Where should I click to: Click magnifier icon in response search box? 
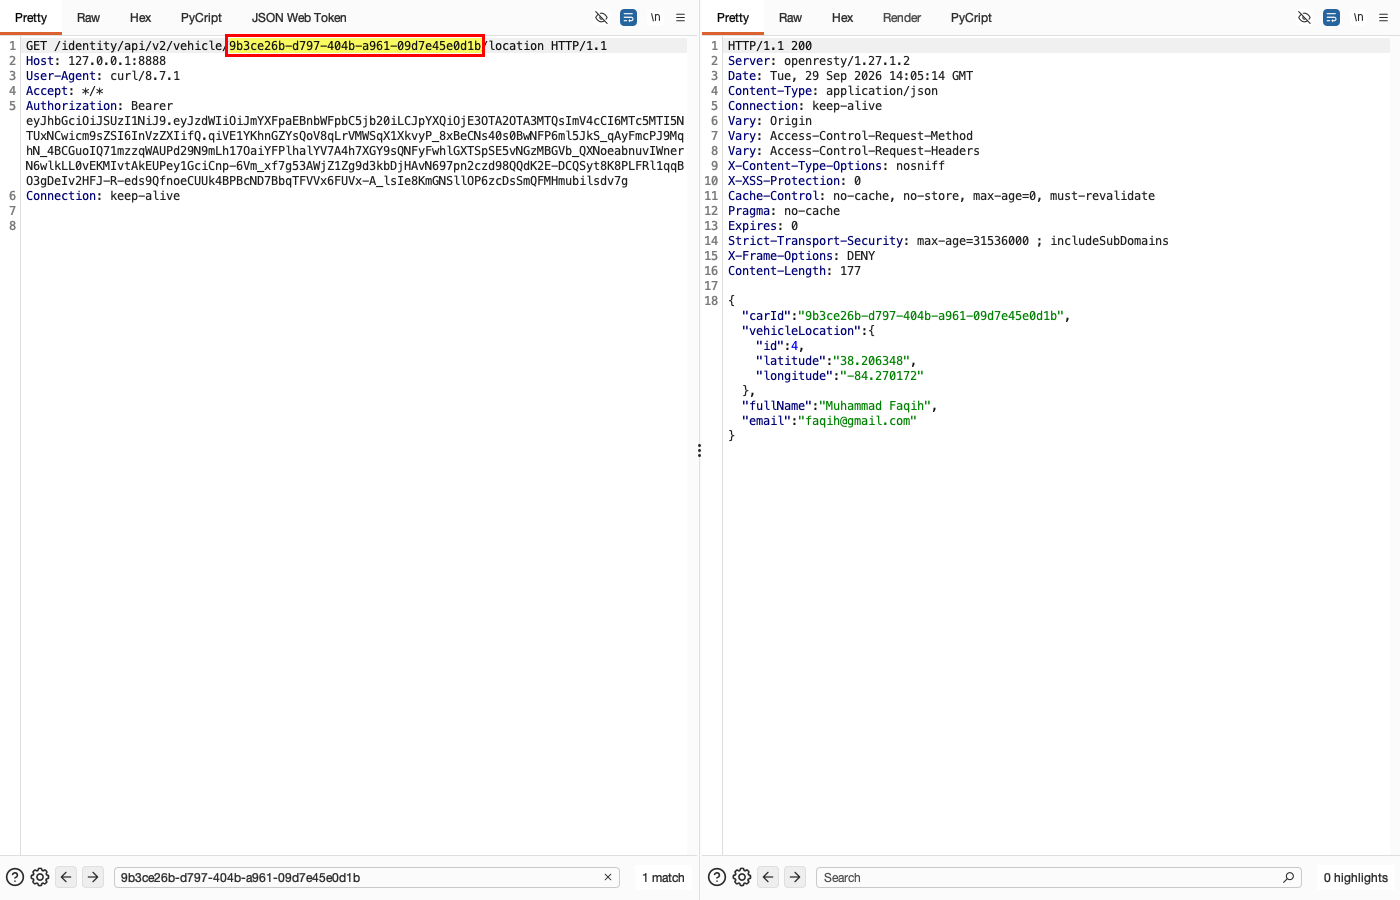click(x=1288, y=877)
